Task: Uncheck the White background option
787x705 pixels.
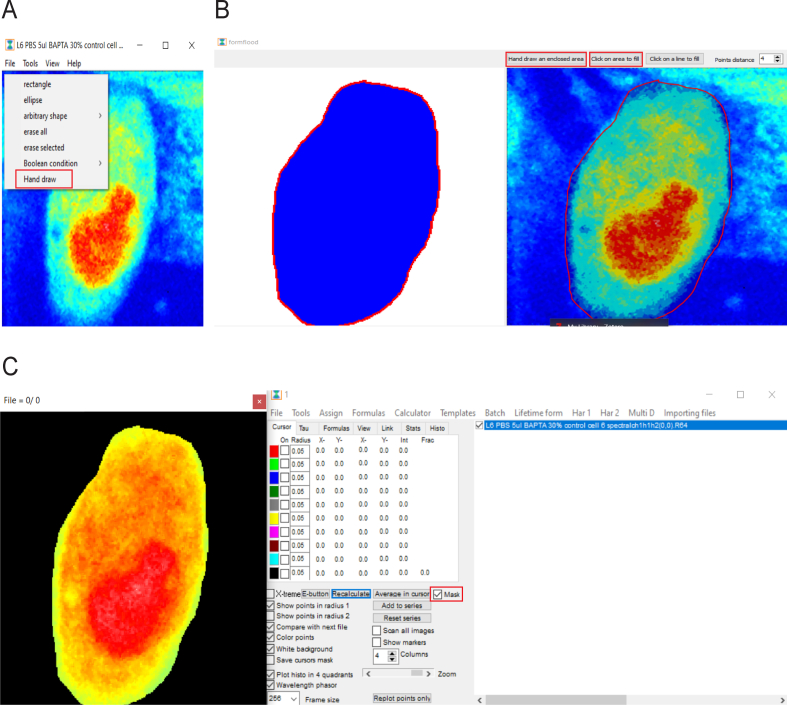Action: pos(271,649)
